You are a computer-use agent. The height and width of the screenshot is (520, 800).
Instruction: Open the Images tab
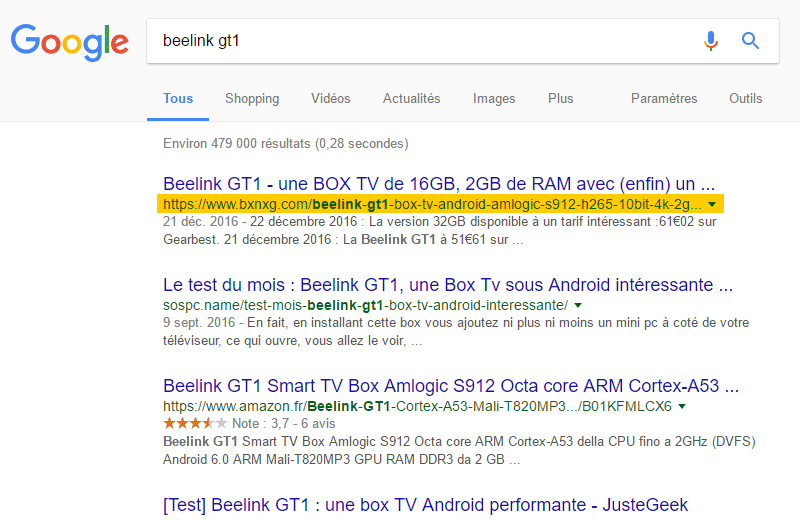coord(494,98)
